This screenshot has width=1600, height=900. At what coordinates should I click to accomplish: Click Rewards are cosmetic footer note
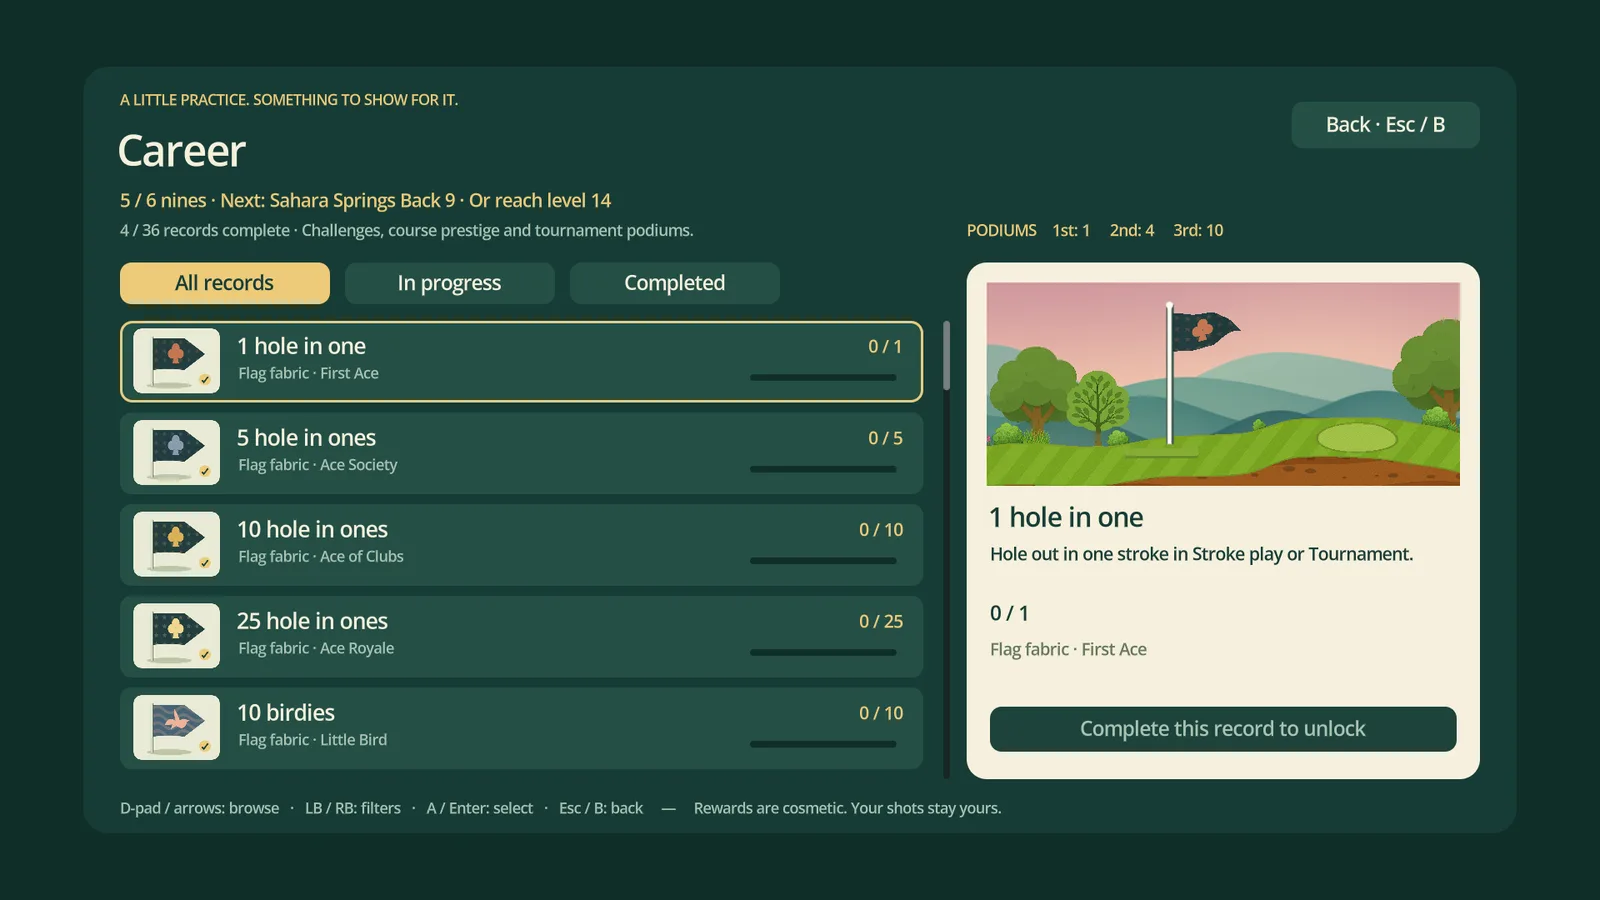(x=847, y=808)
